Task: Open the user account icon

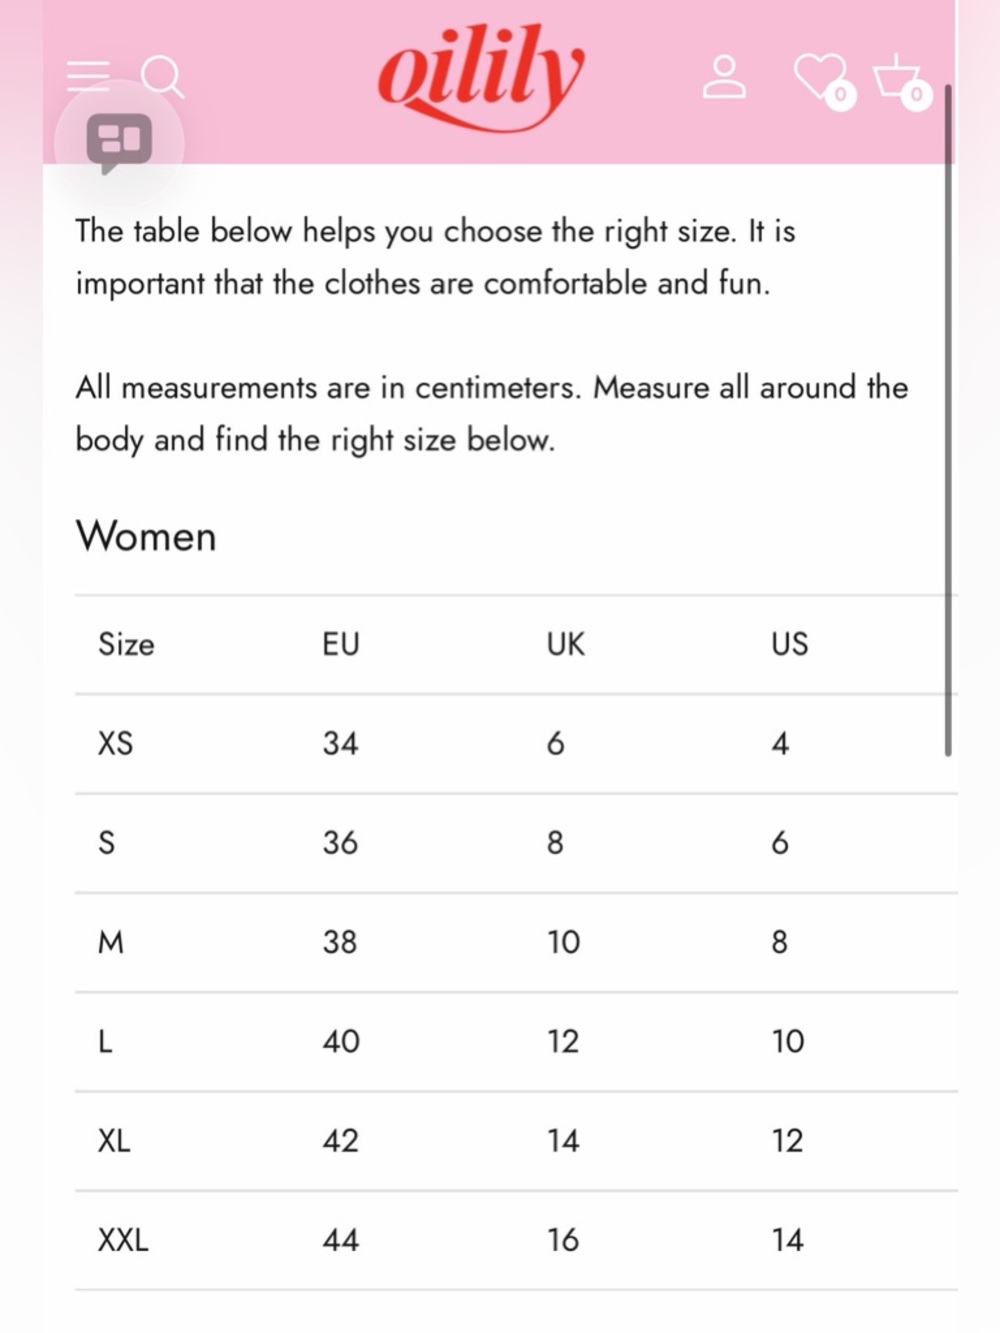Action: click(x=724, y=77)
